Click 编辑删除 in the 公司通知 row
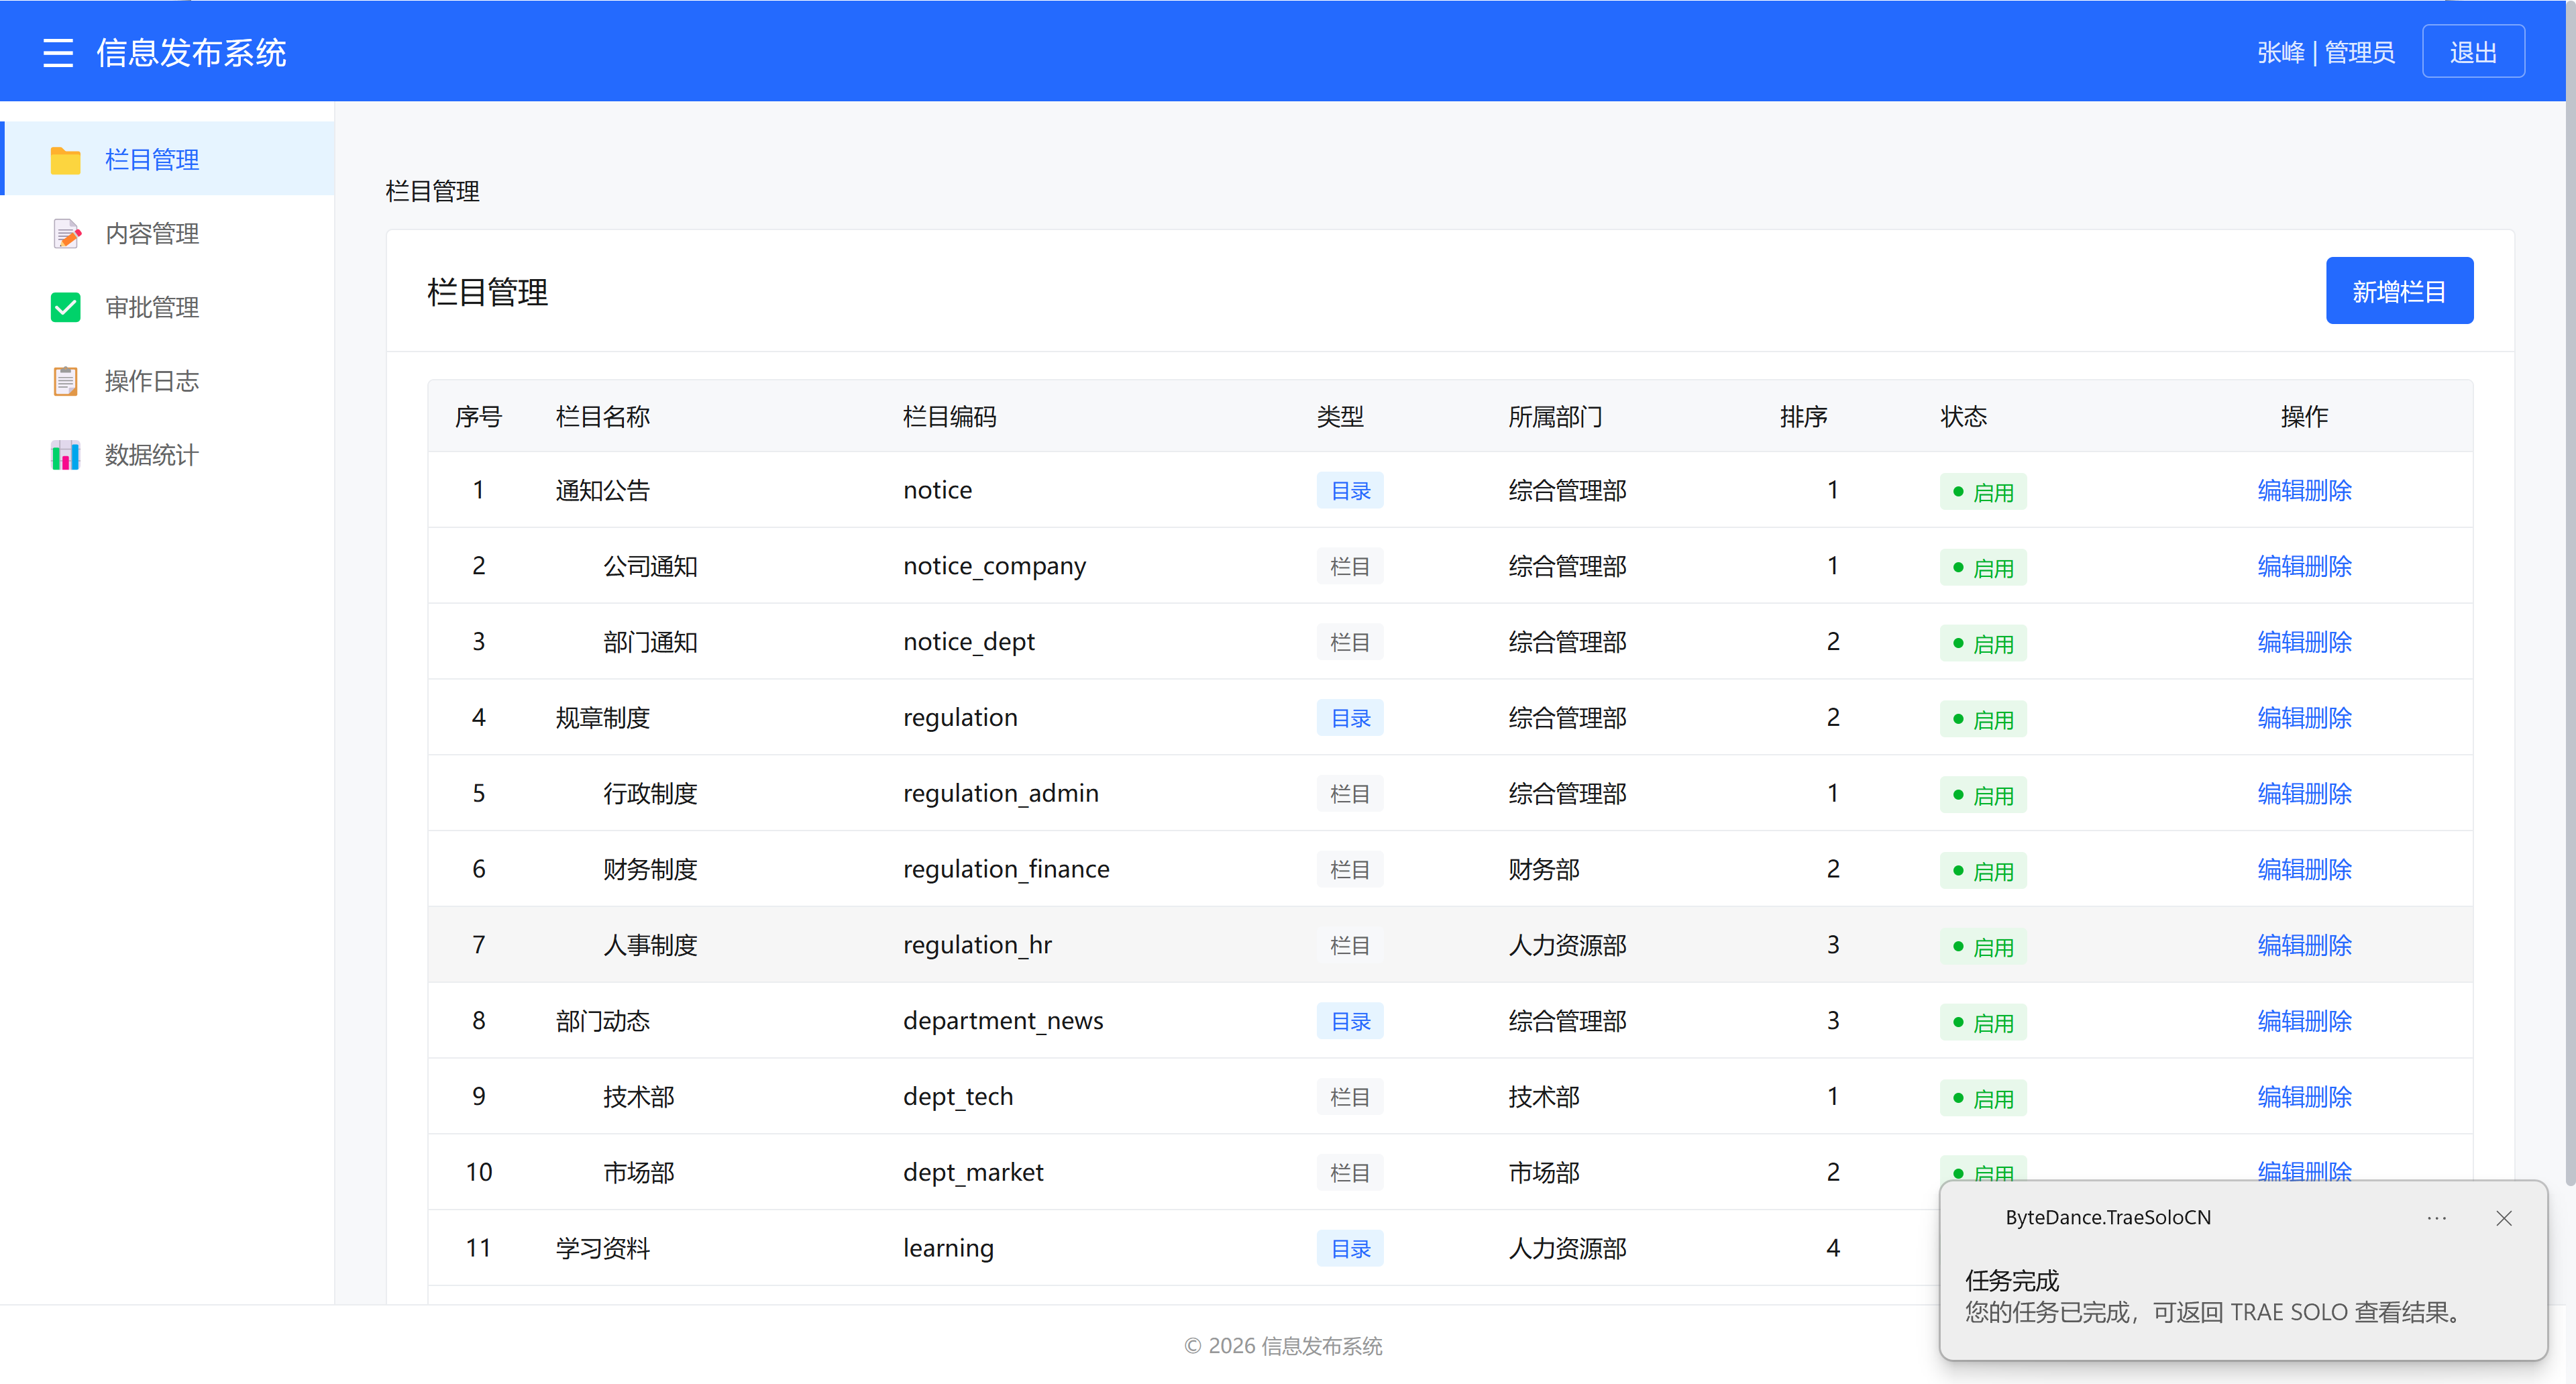Screen dimensions: 2576x1384 [x=2304, y=566]
